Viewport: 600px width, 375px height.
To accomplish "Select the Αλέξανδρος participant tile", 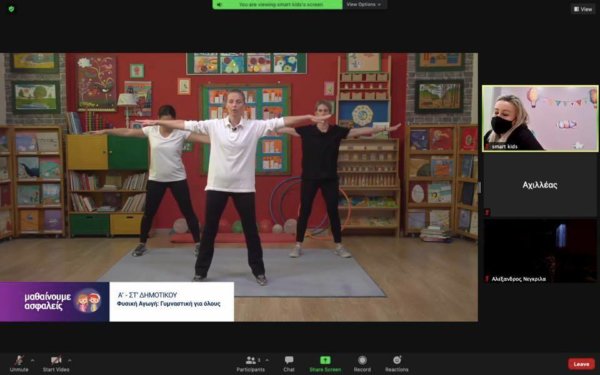I will 540,251.
